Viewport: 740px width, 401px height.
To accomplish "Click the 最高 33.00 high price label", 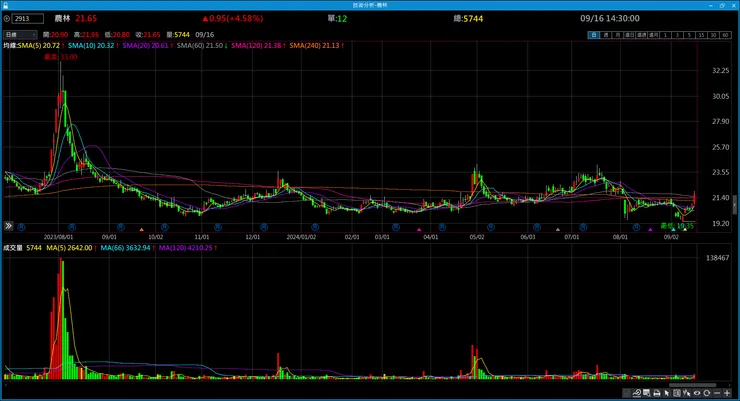I will (61, 57).
